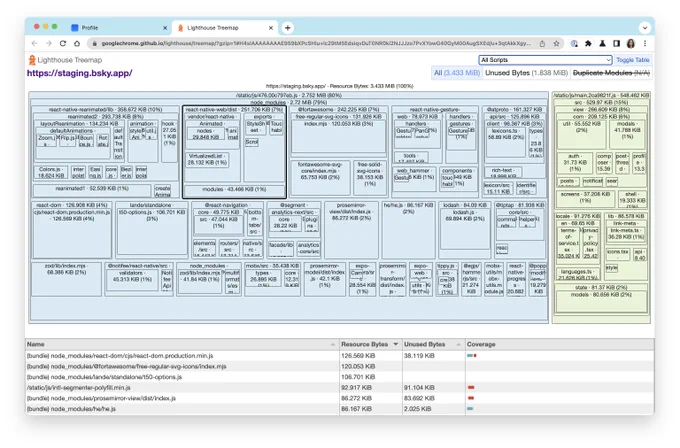Select the lande/standalone/t50-options.js table row
The height and width of the screenshot is (448, 680).
(x=340, y=377)
